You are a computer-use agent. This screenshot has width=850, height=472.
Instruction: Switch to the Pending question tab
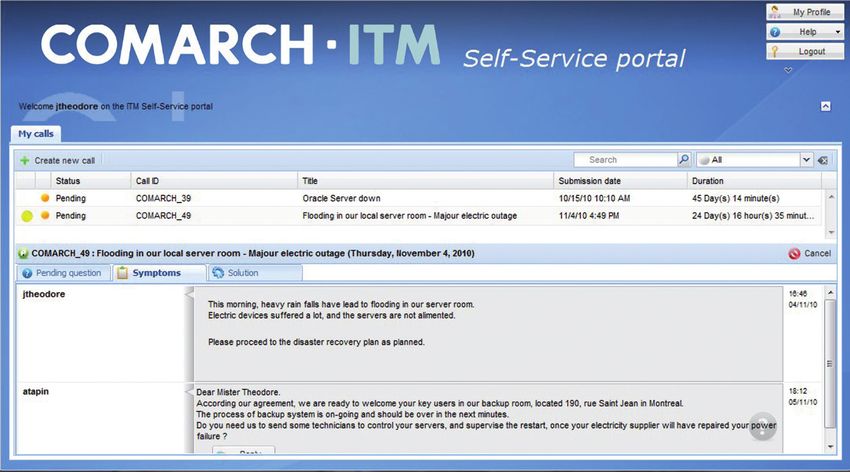point(63,273)
